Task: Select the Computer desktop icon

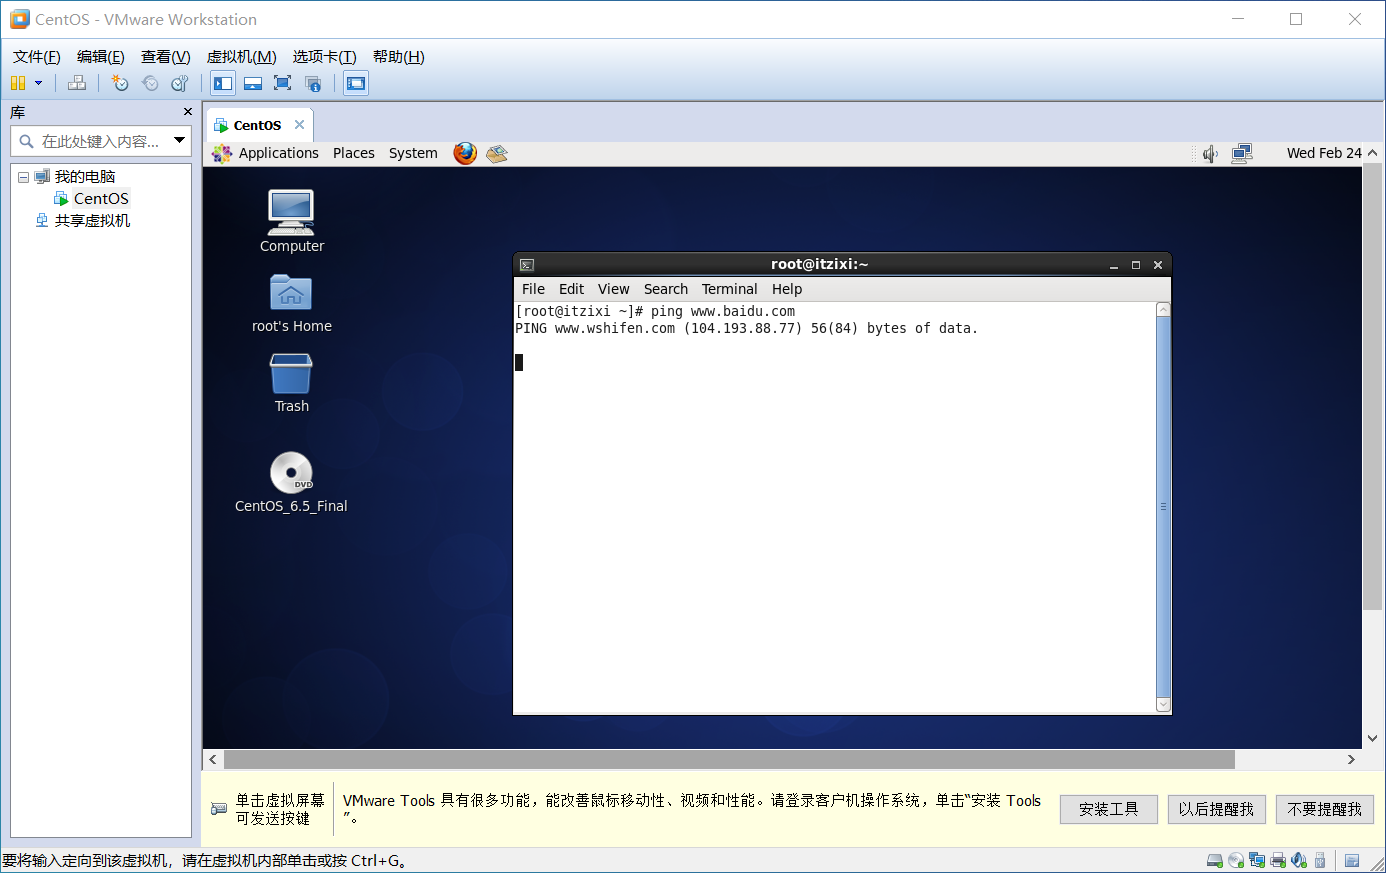Action: click(x=292, y=221)
